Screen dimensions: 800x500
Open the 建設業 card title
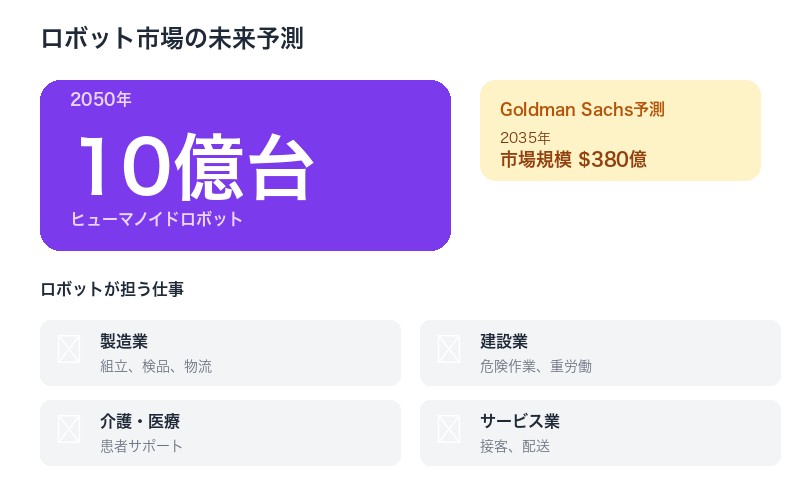[x=504, y=342]
